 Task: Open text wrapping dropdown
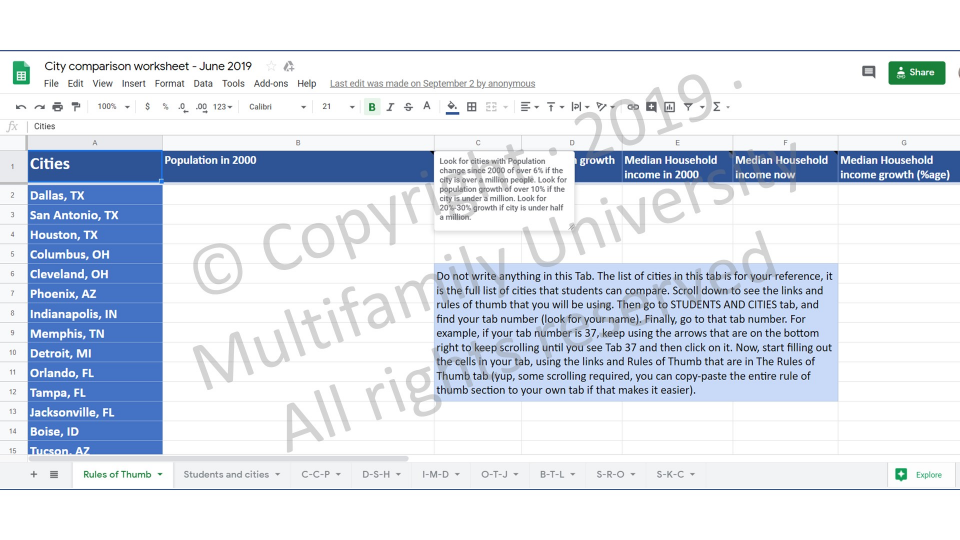point(580,107)
